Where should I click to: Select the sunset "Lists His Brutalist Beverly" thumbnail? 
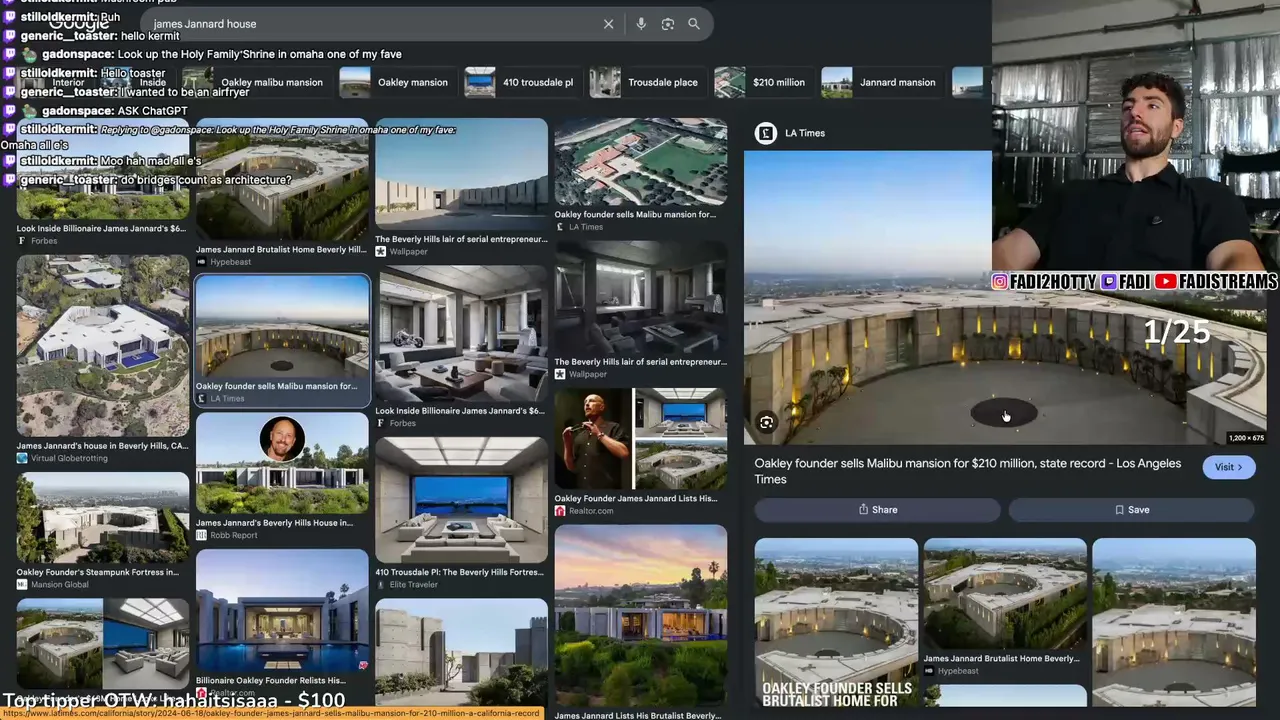(641, 616)
